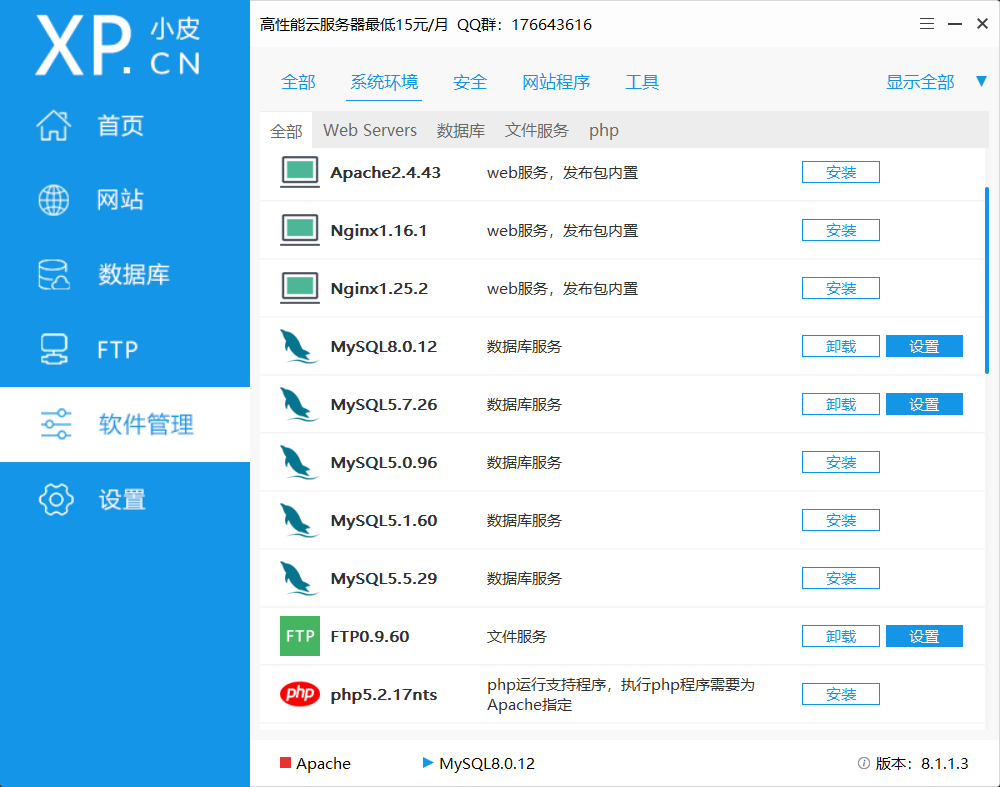The height and width of the screenshot is (787, 1000).
Task: Uninstall FTP0.9.60 with 卸载 button
Action: tap(841, 636)
